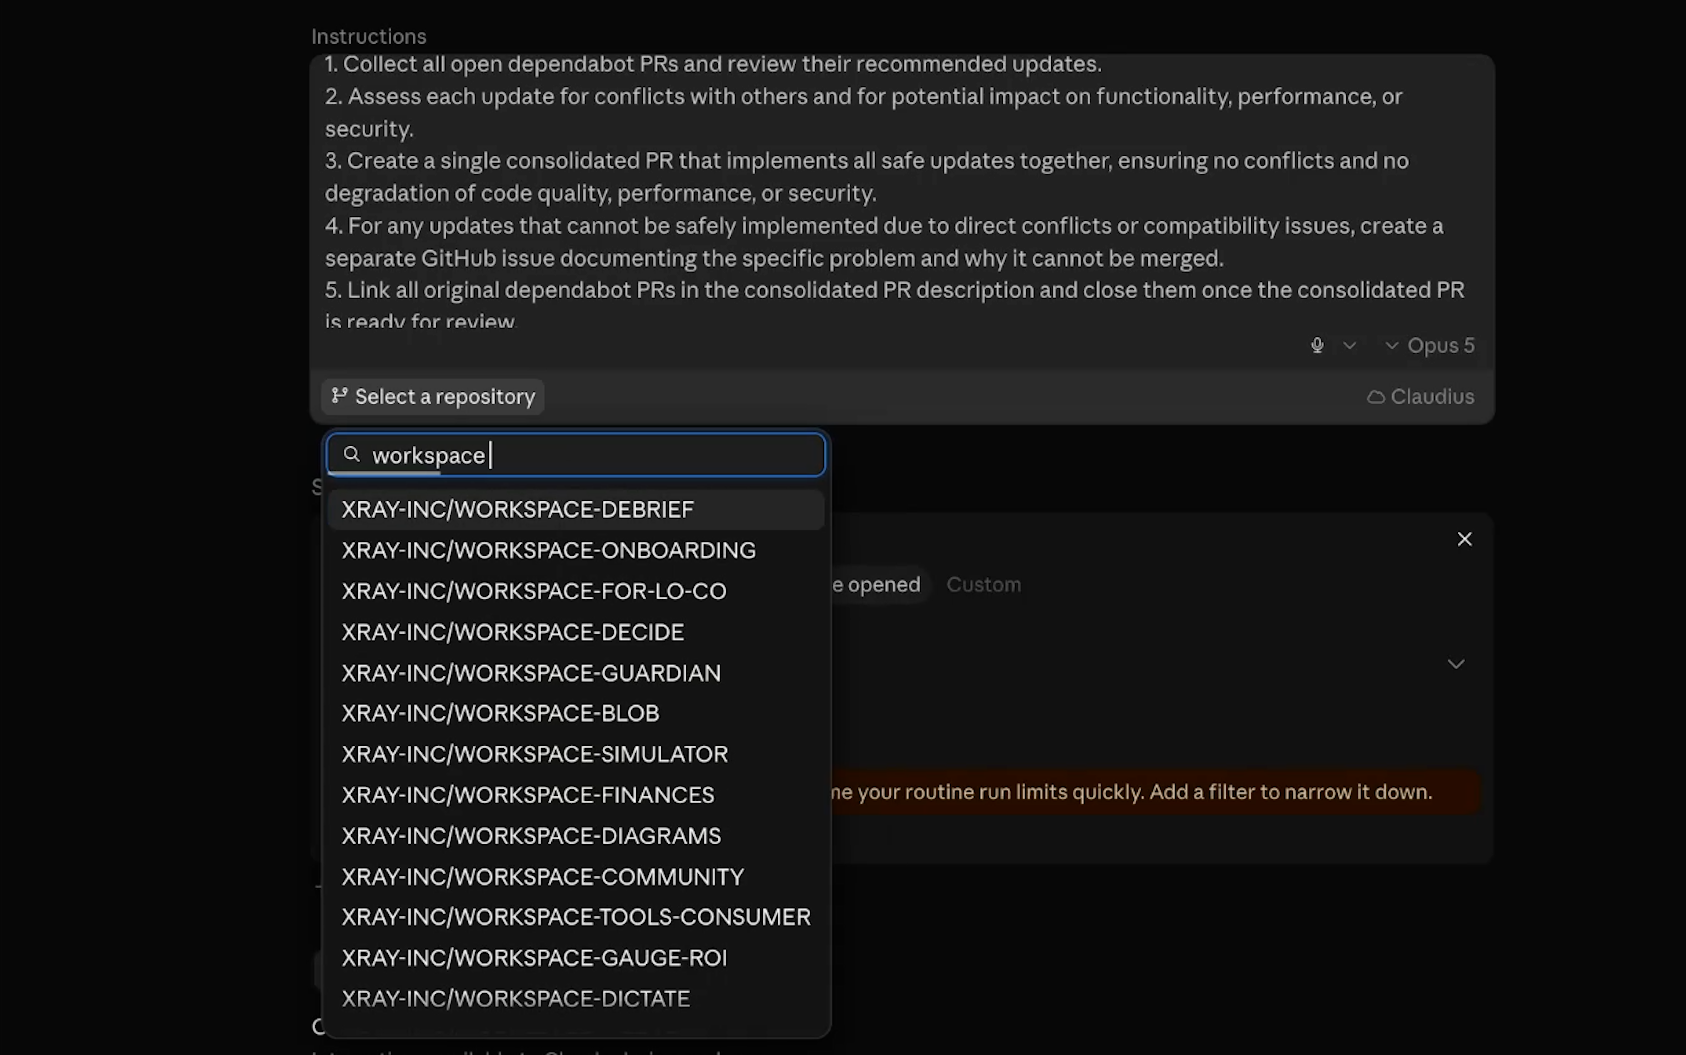Viewport: 1686px width, 1055px height.
Task: Pick the XRAY-INC/WORKSPACE-DECIDE repository
Action: [576, 632]
